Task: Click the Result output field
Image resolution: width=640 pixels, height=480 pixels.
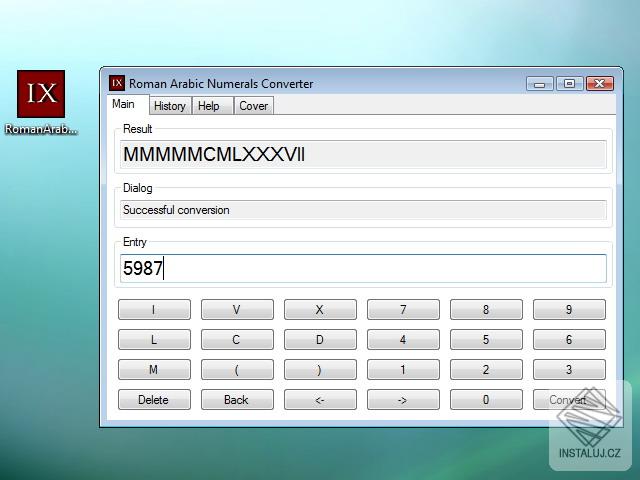Action: [x=363, y=154]
